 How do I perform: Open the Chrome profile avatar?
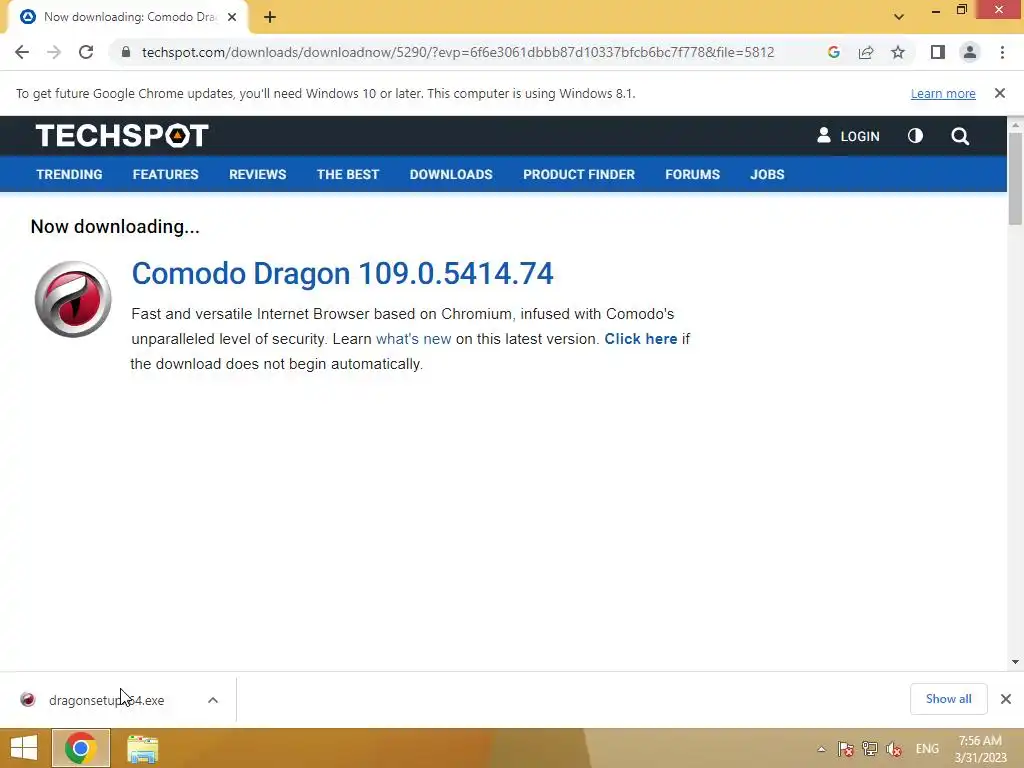coord(970,52)
